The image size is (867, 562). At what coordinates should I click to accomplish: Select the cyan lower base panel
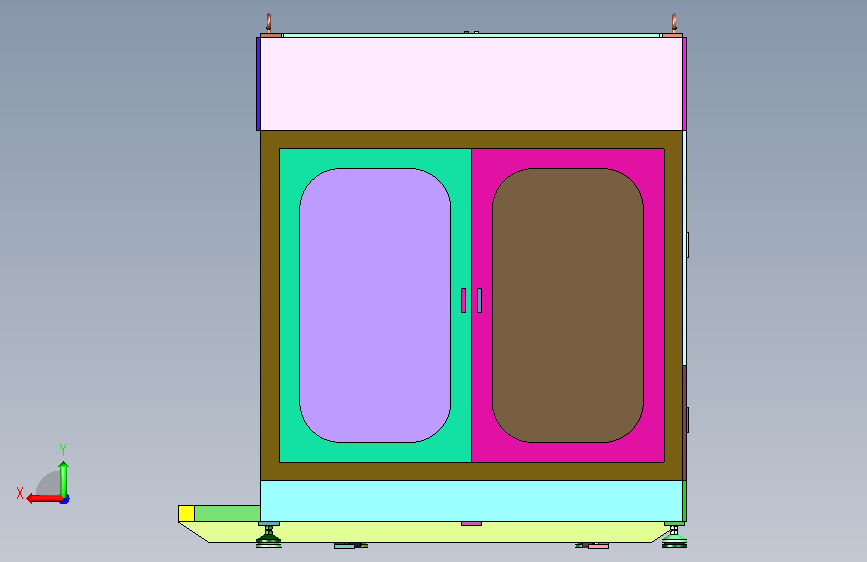click(471, 501)
